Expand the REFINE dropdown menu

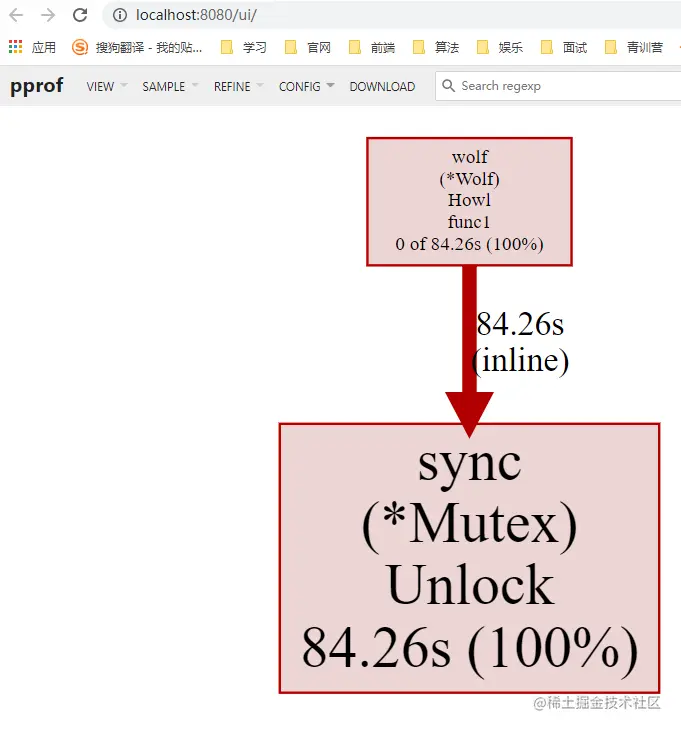pyautogui.click(x=239, y=86)
